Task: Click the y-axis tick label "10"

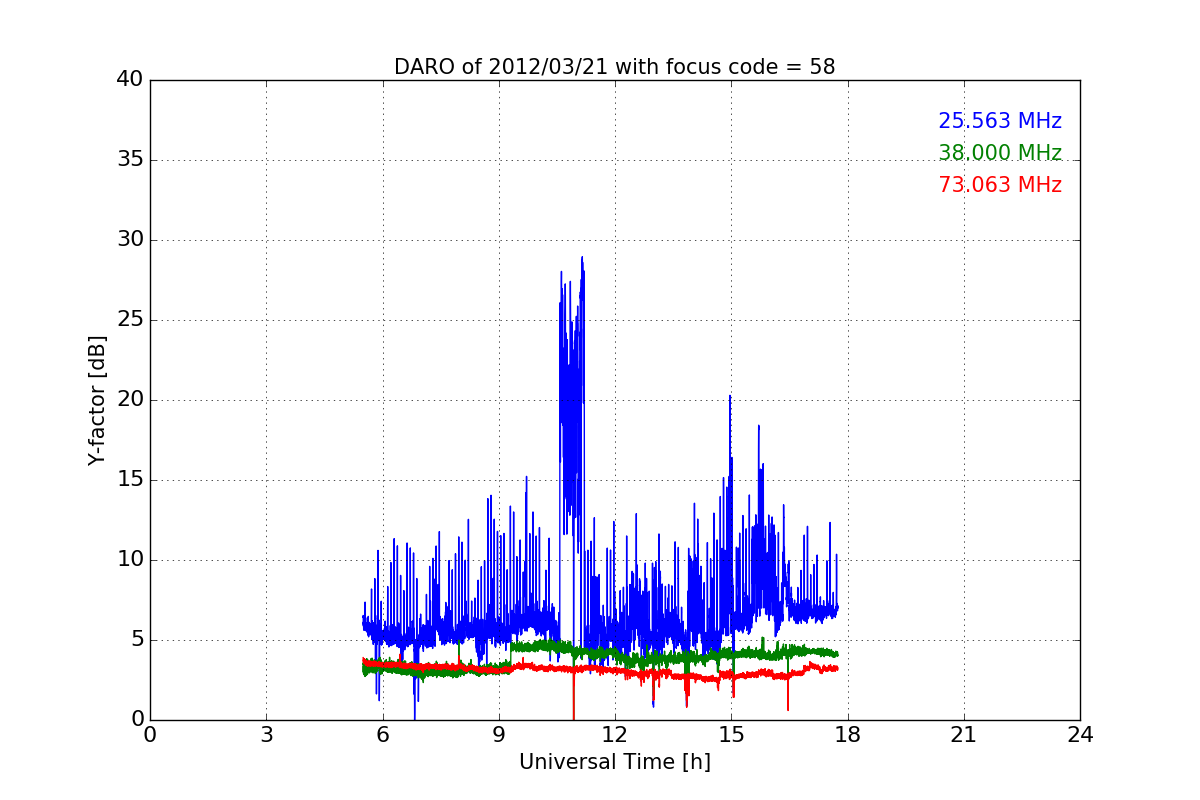Action: pyautogui.click(x=130, y=559)
